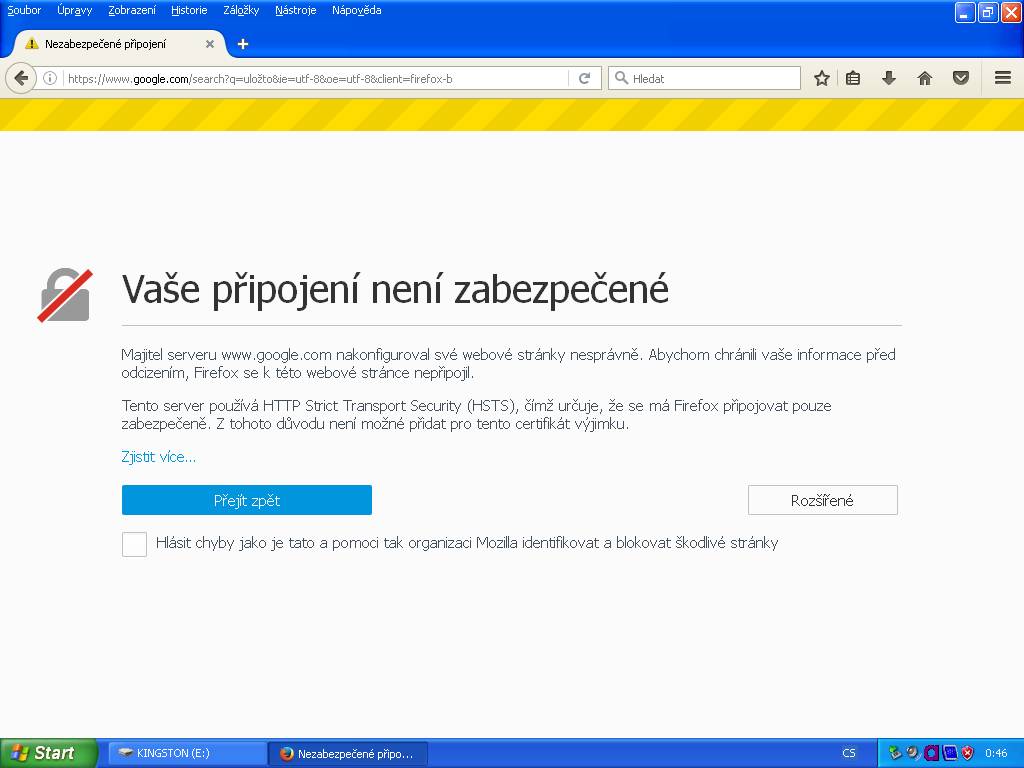Click the heading Vaše připojení není zabezpečené
The image size is (1024, 768).
pyautogui.click(x=395, y=289)
